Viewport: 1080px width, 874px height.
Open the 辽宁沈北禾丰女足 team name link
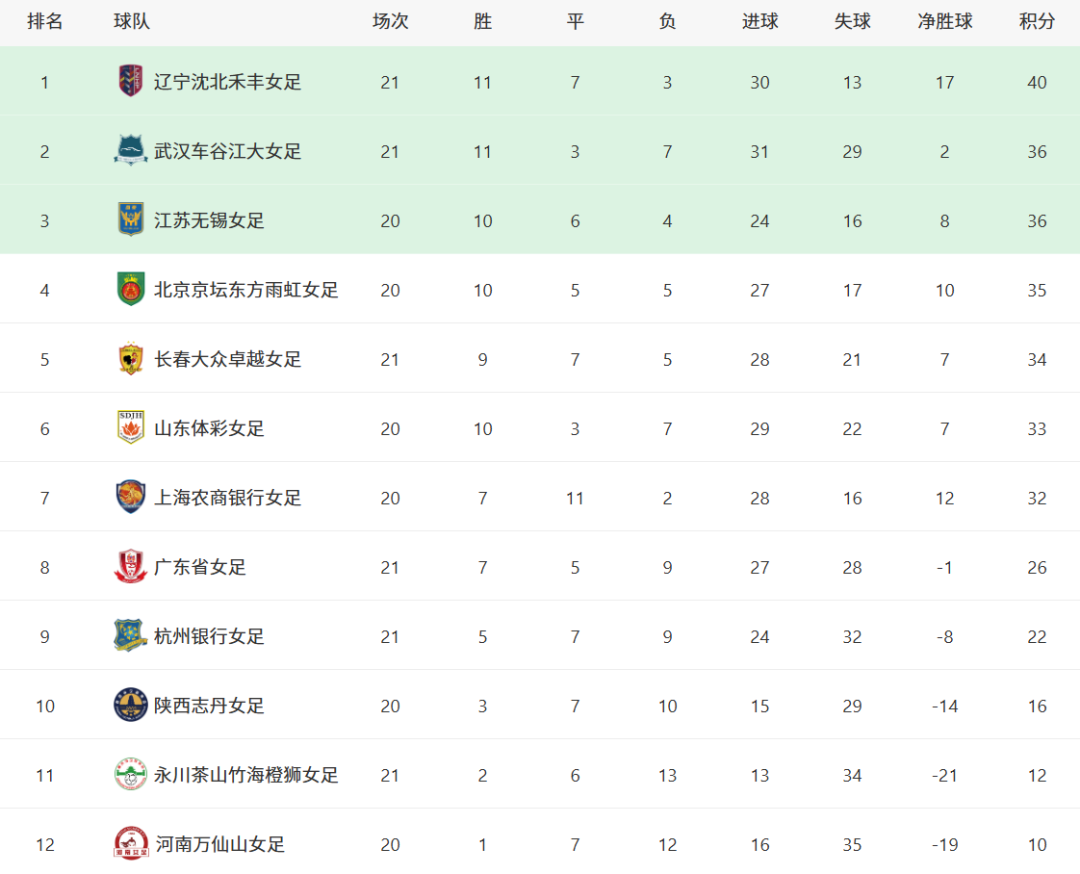point(227,82)
